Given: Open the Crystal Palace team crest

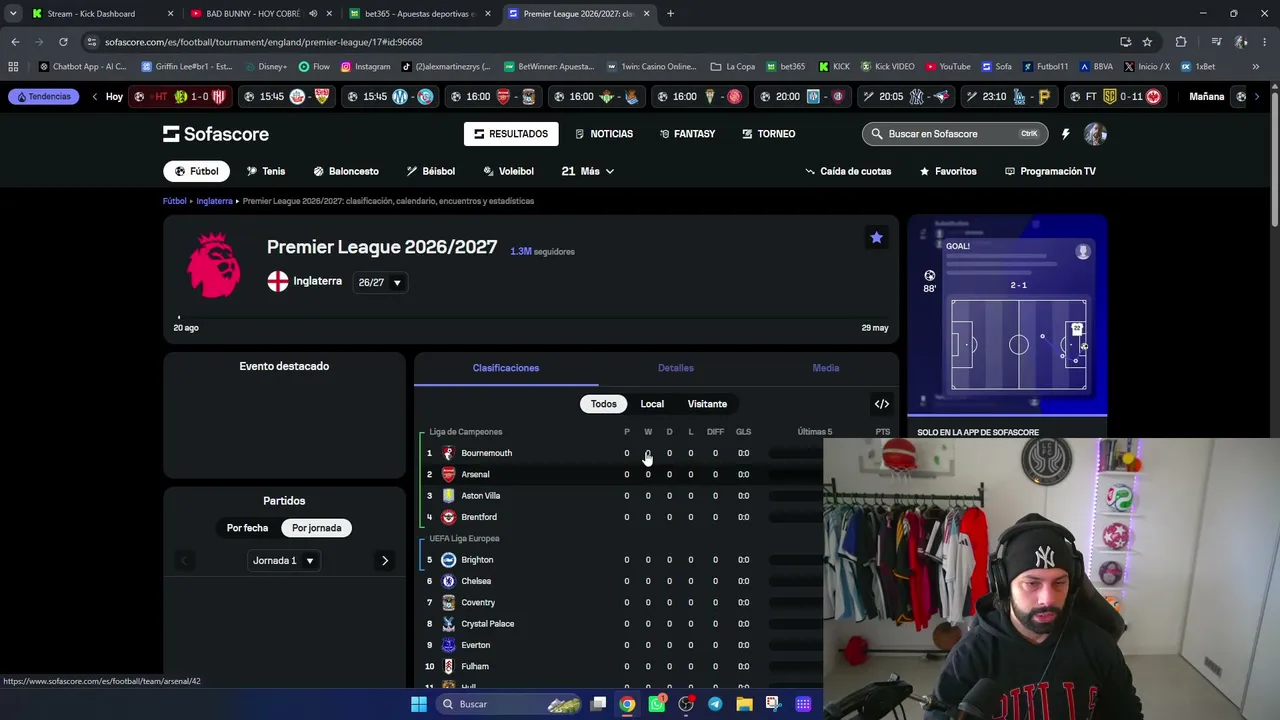Looking at the screenshot, I should pos(448,624).
